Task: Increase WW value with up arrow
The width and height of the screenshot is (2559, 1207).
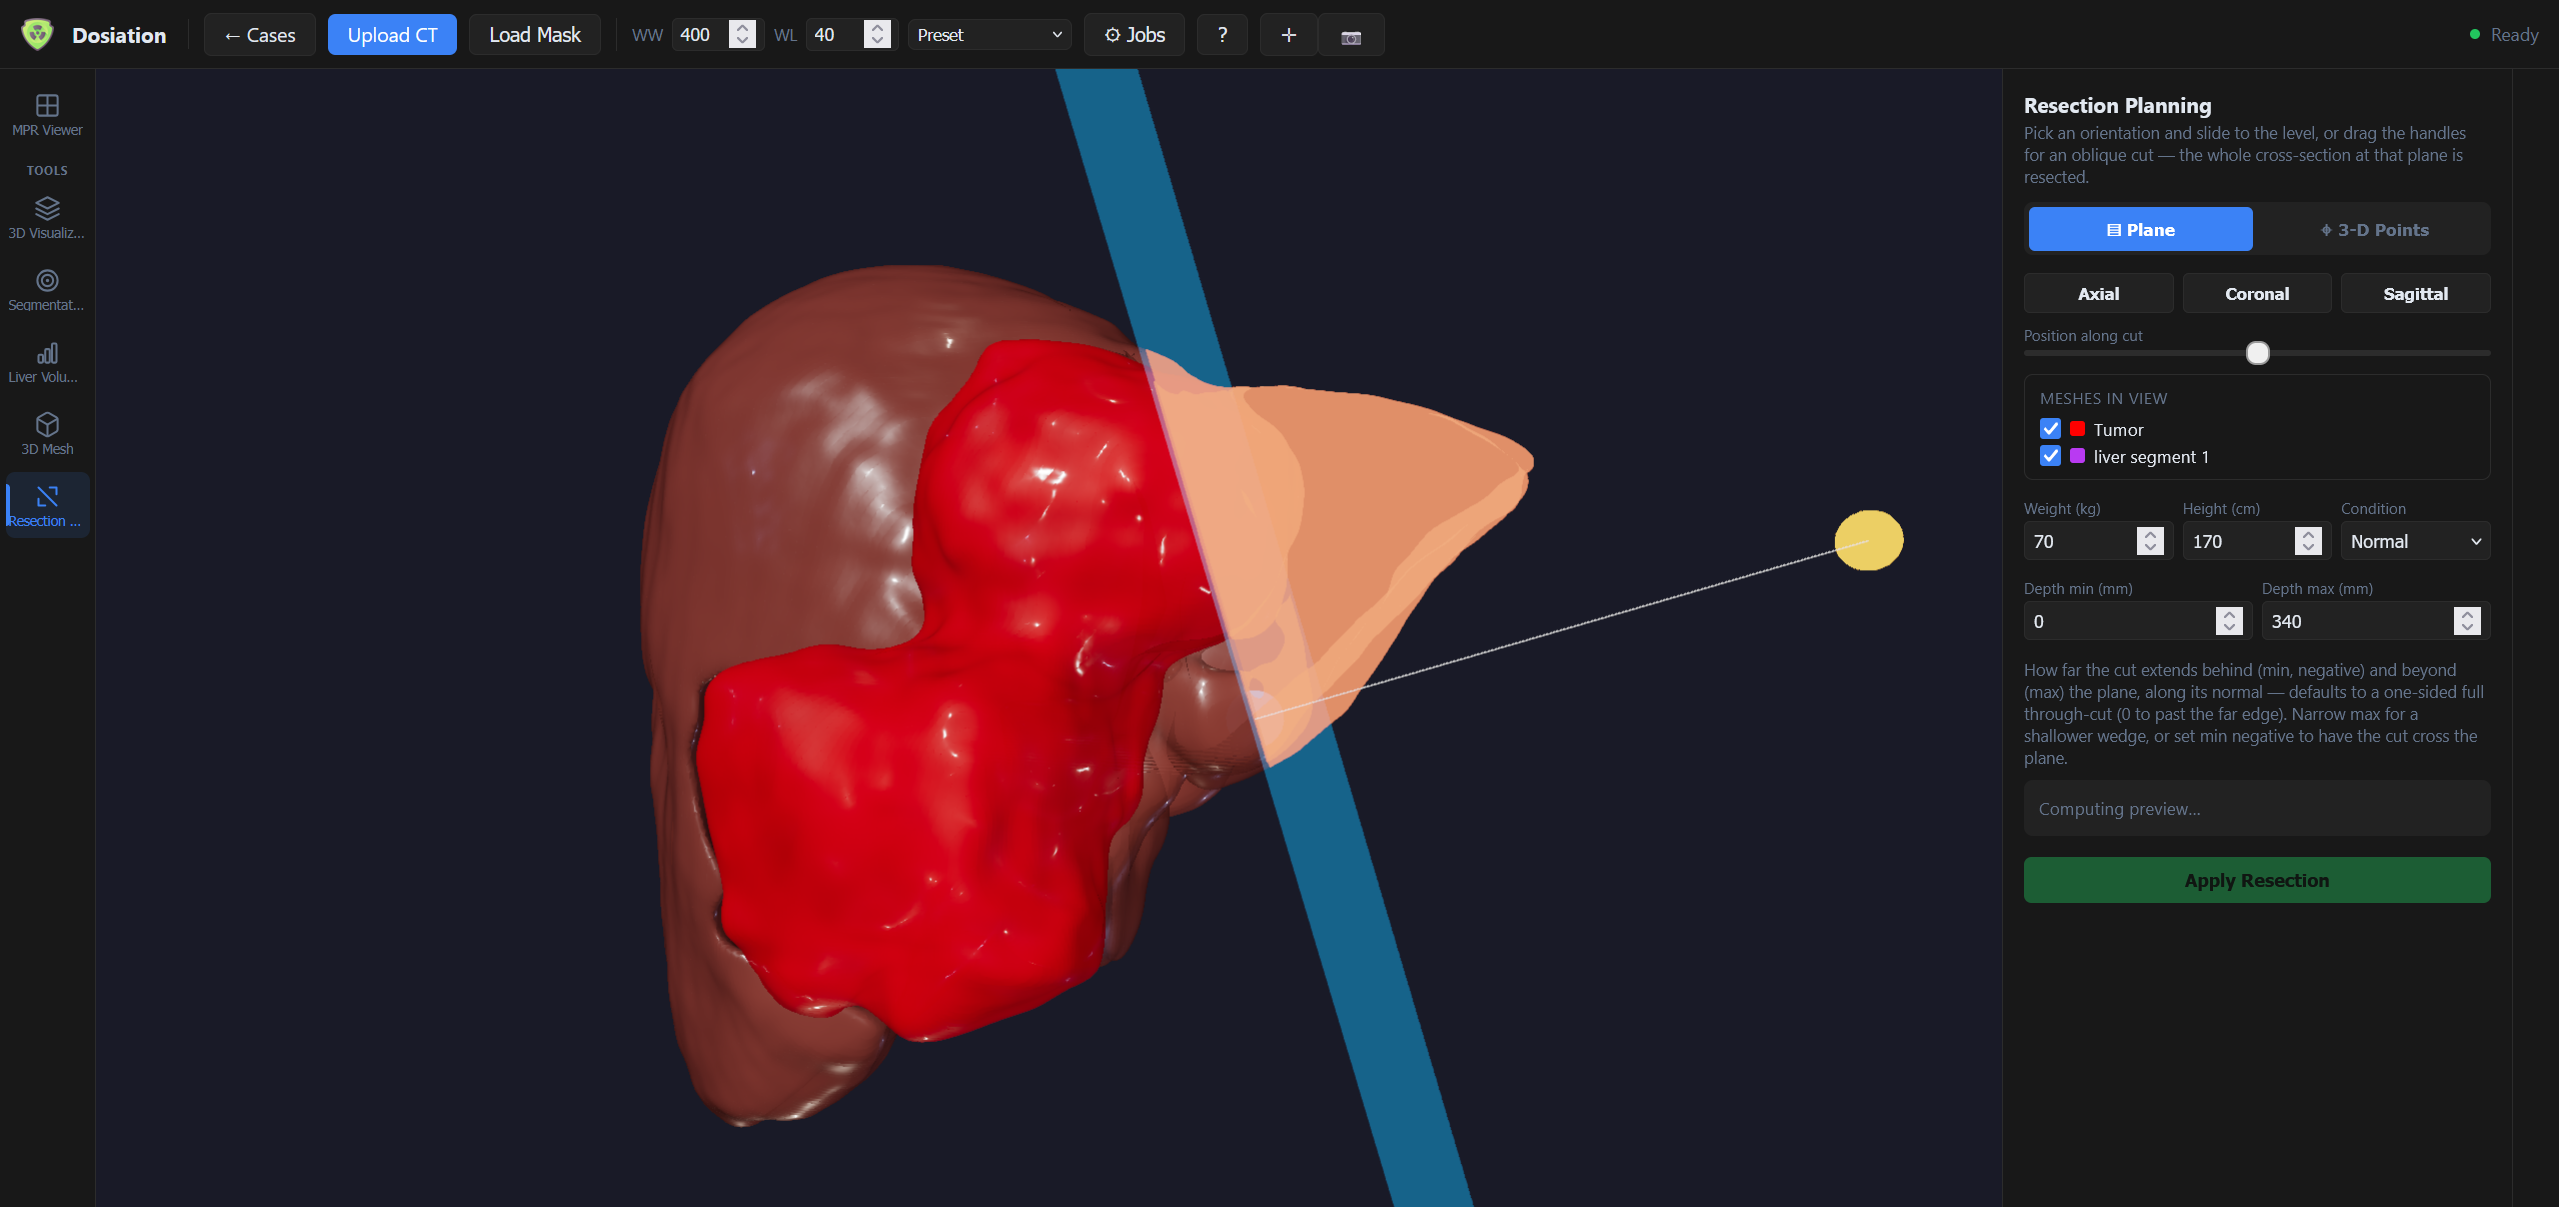Action: pos(742,28)
